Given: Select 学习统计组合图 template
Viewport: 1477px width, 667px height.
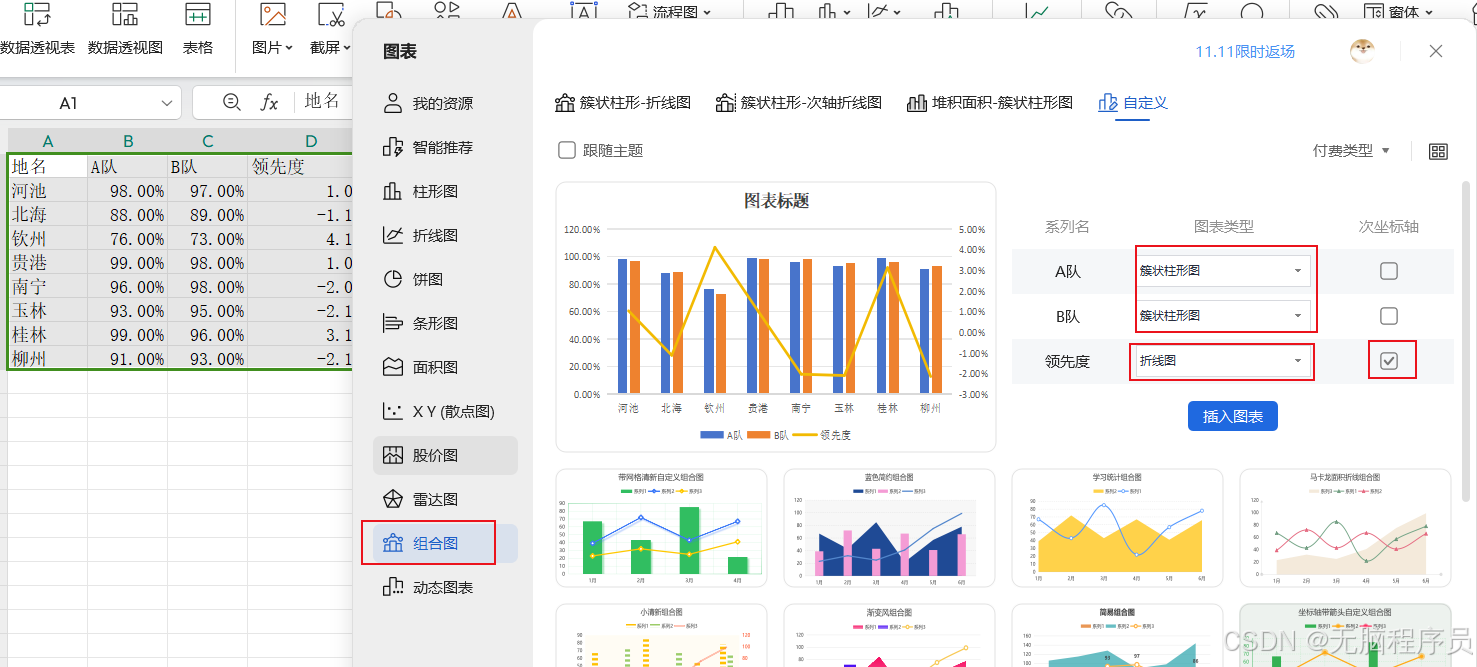Looking at the screenshot, I should pyautogui.click(x=1117, y=528).
